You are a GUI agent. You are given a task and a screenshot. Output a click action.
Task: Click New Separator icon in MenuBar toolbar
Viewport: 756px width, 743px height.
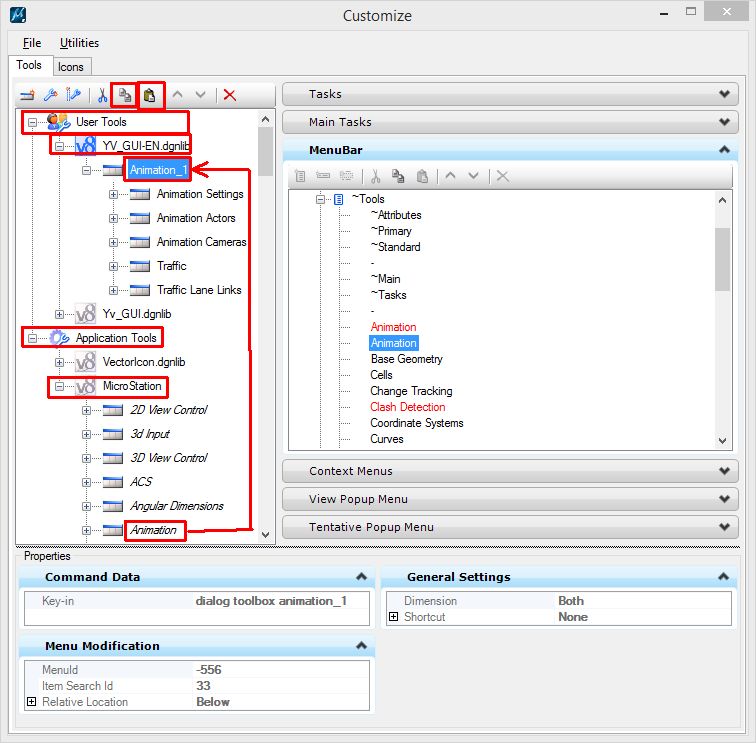347,176
